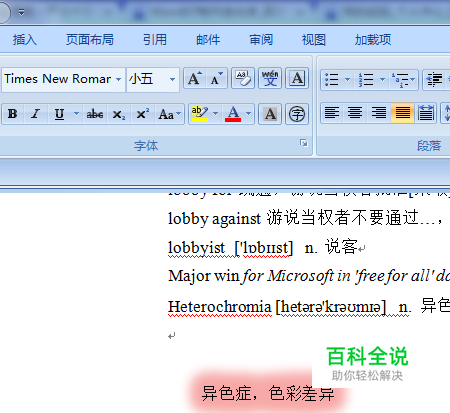
Task: Toggle Italic formatting
Action: [35, 114]
